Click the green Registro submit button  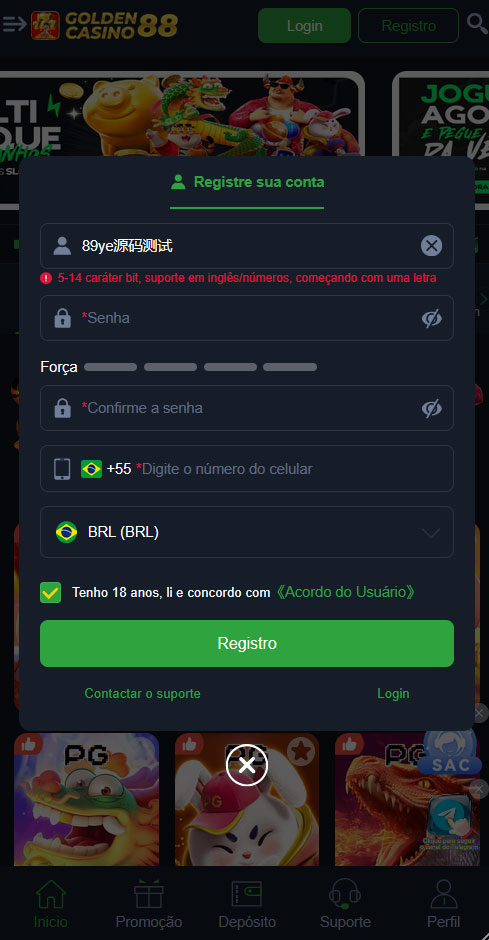coord(247,643)
